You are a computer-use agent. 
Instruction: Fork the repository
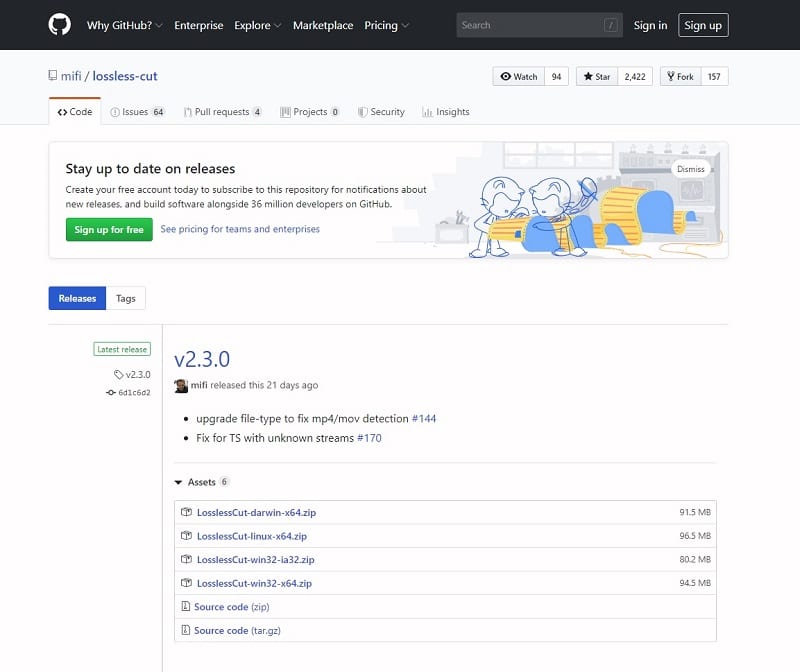click(x=681, y=77)
